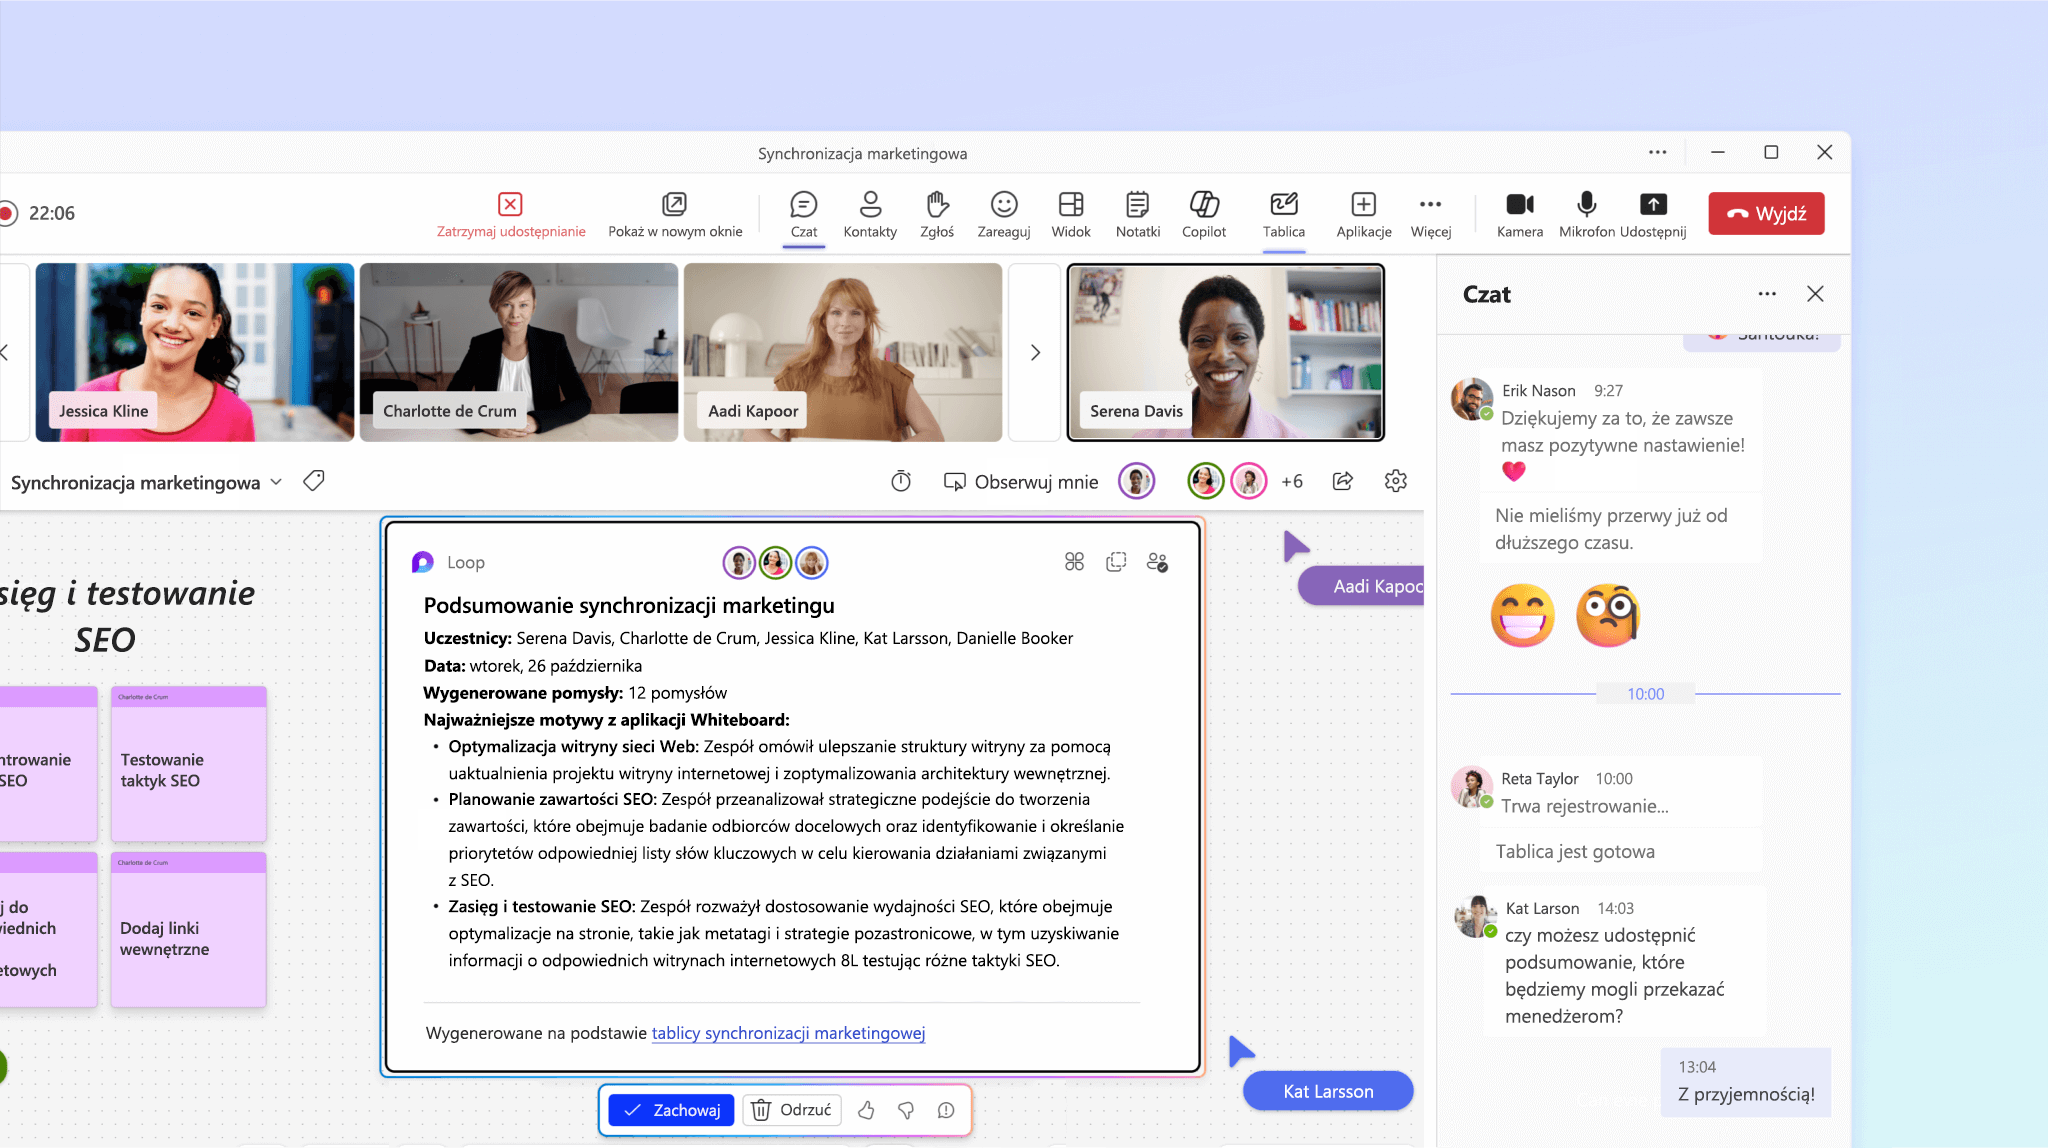Open Więcej options in the toolbar
The width and height of the screenshot is (2049, 1148).
(1431, 214)
